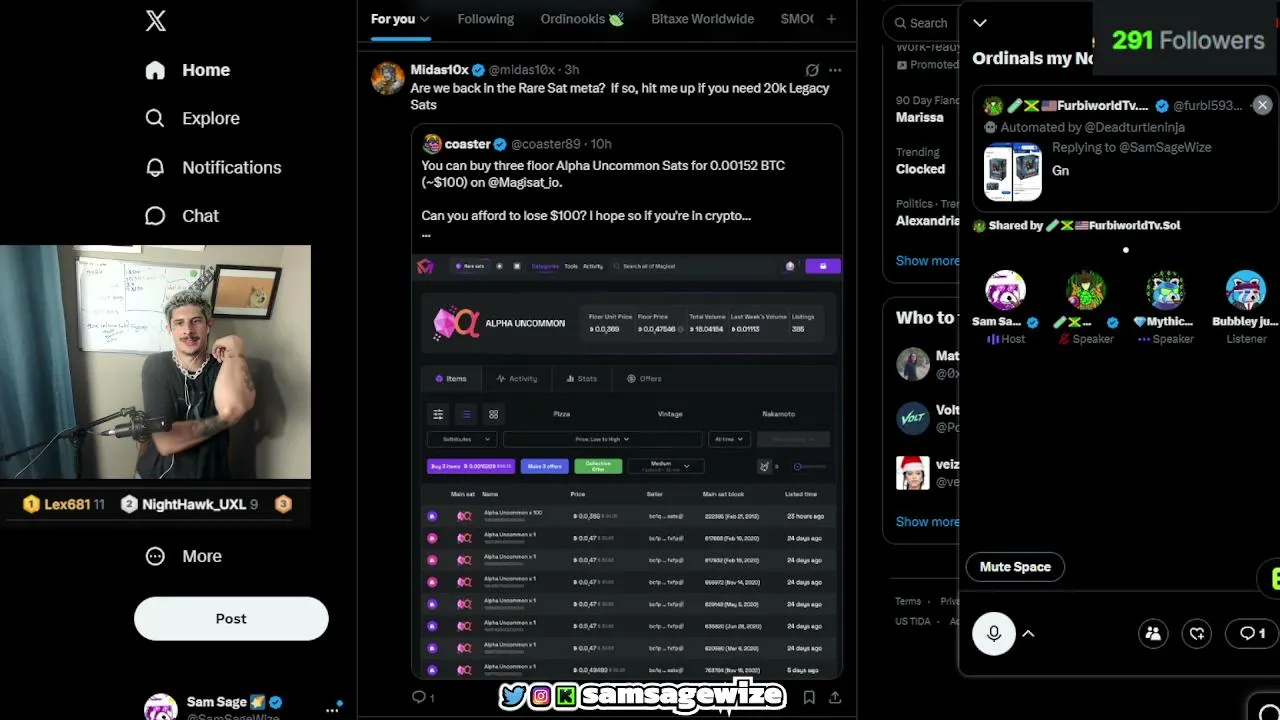
Task: Click the FurbiworldTv speaker avatar
Action: click(x=1085, y=291)
